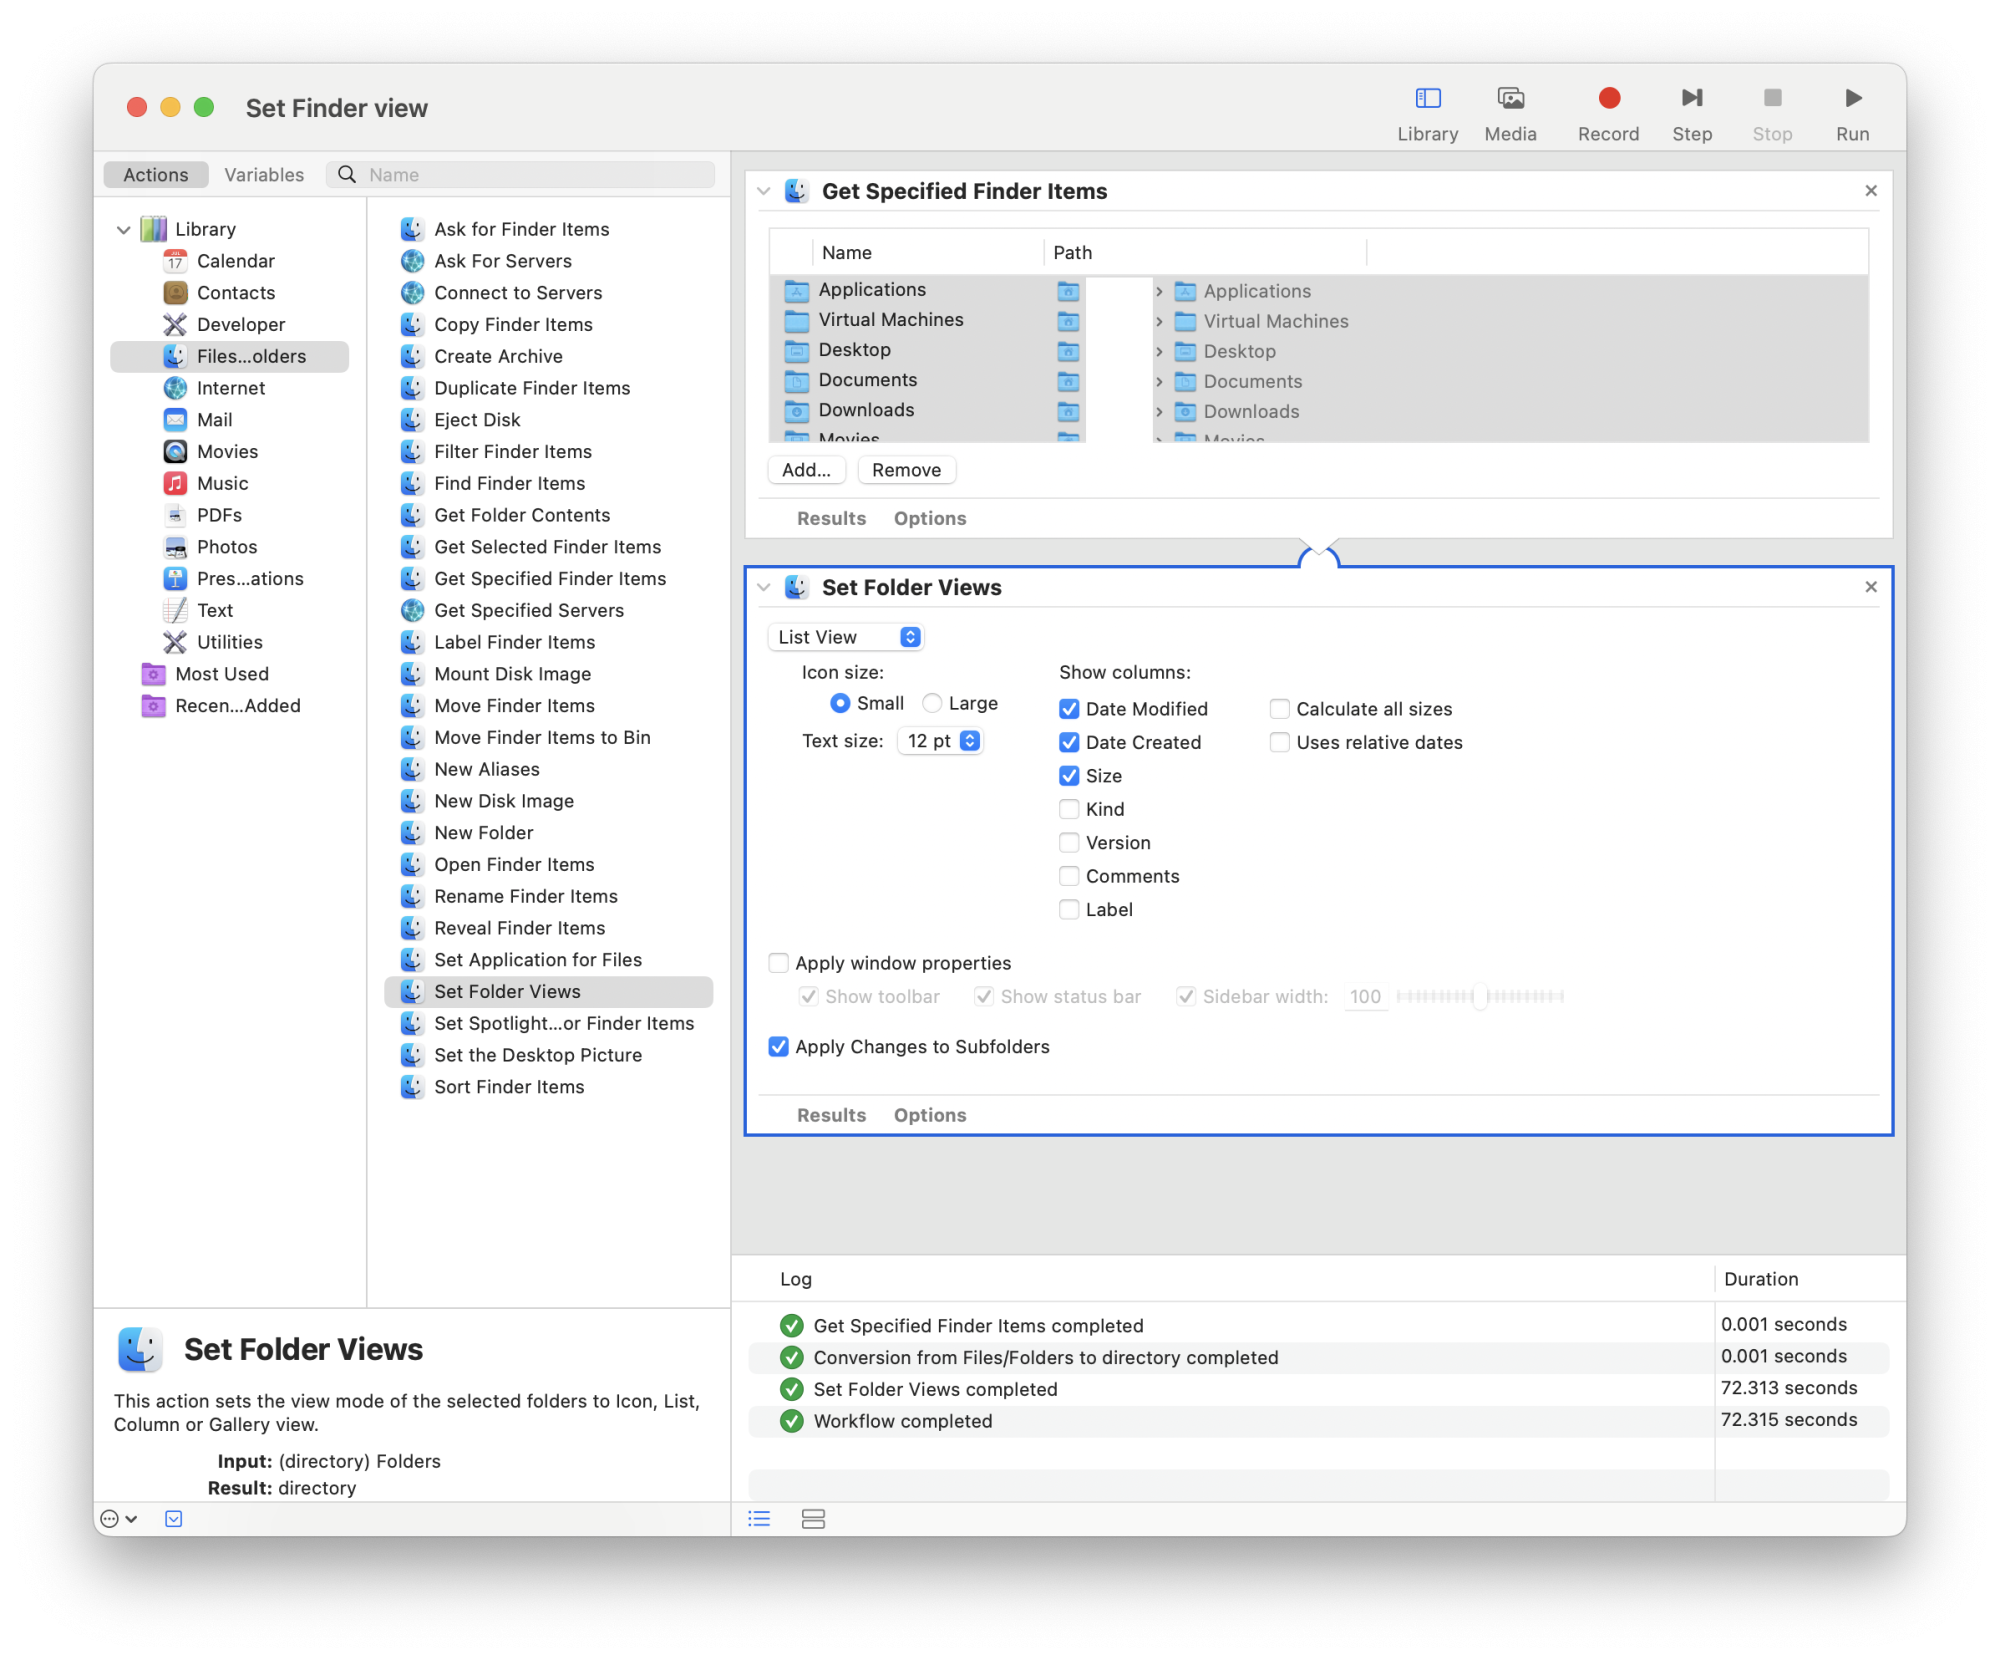Toggle Apply Changes to Subfolders checkbox

(x=776, y=1045)
